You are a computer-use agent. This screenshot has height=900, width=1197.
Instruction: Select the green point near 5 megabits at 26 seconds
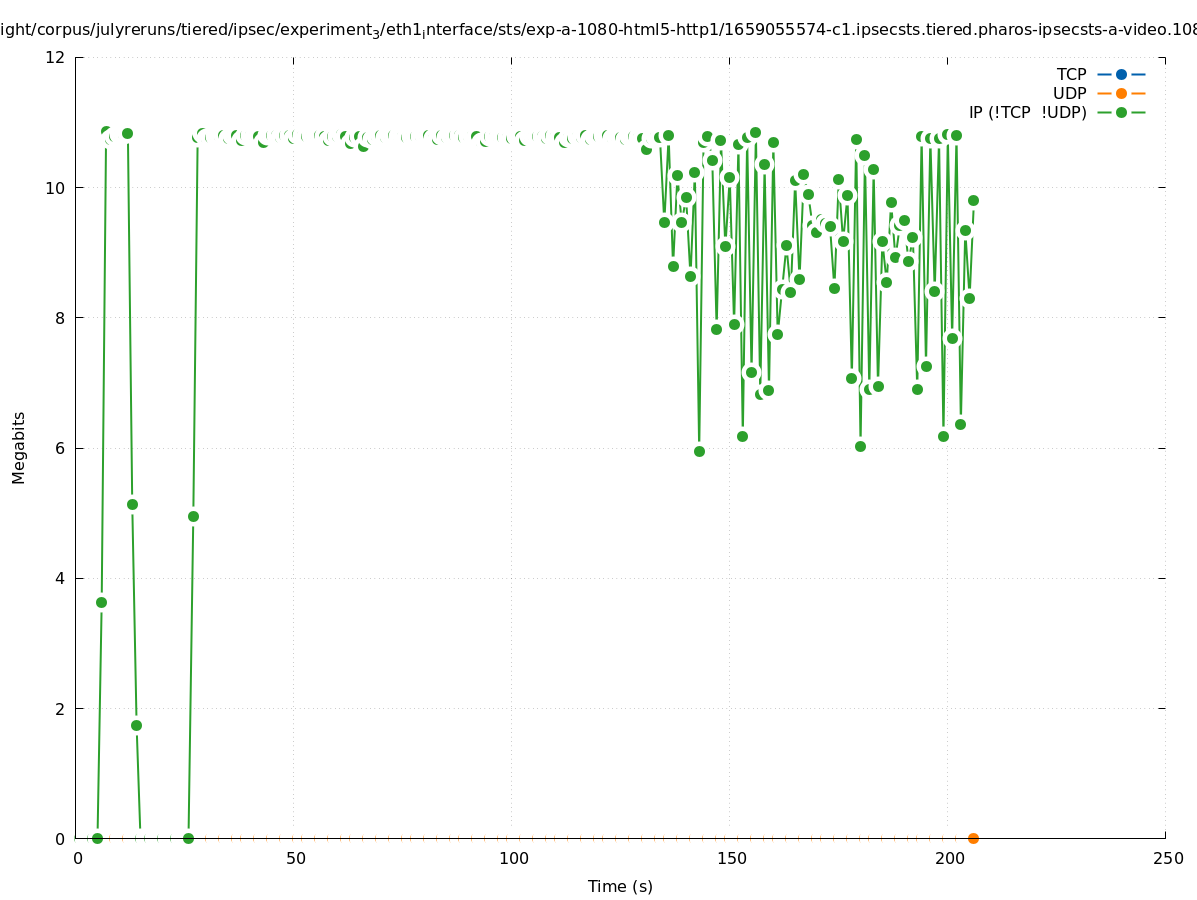pyautogui.click(x=193, y=516)
